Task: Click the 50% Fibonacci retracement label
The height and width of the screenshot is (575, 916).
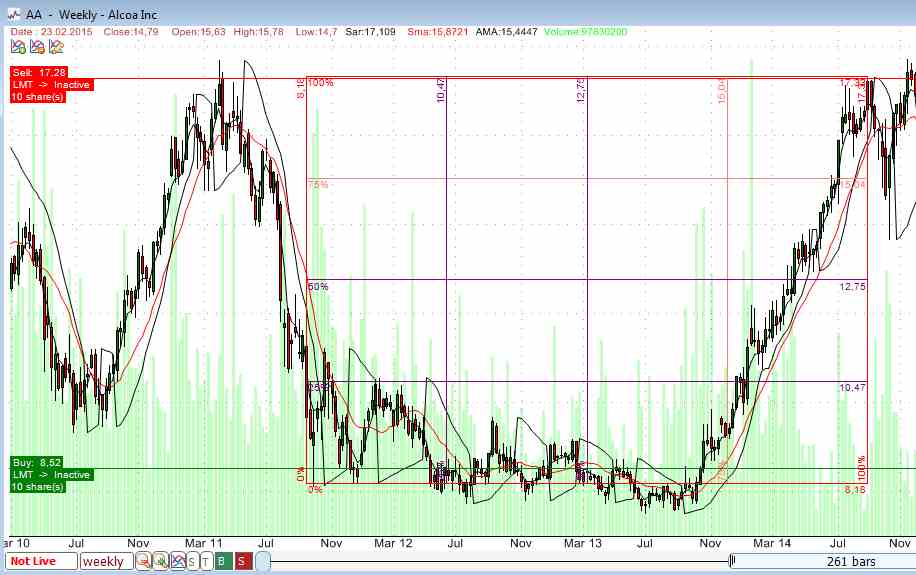Action: point(318,287)
